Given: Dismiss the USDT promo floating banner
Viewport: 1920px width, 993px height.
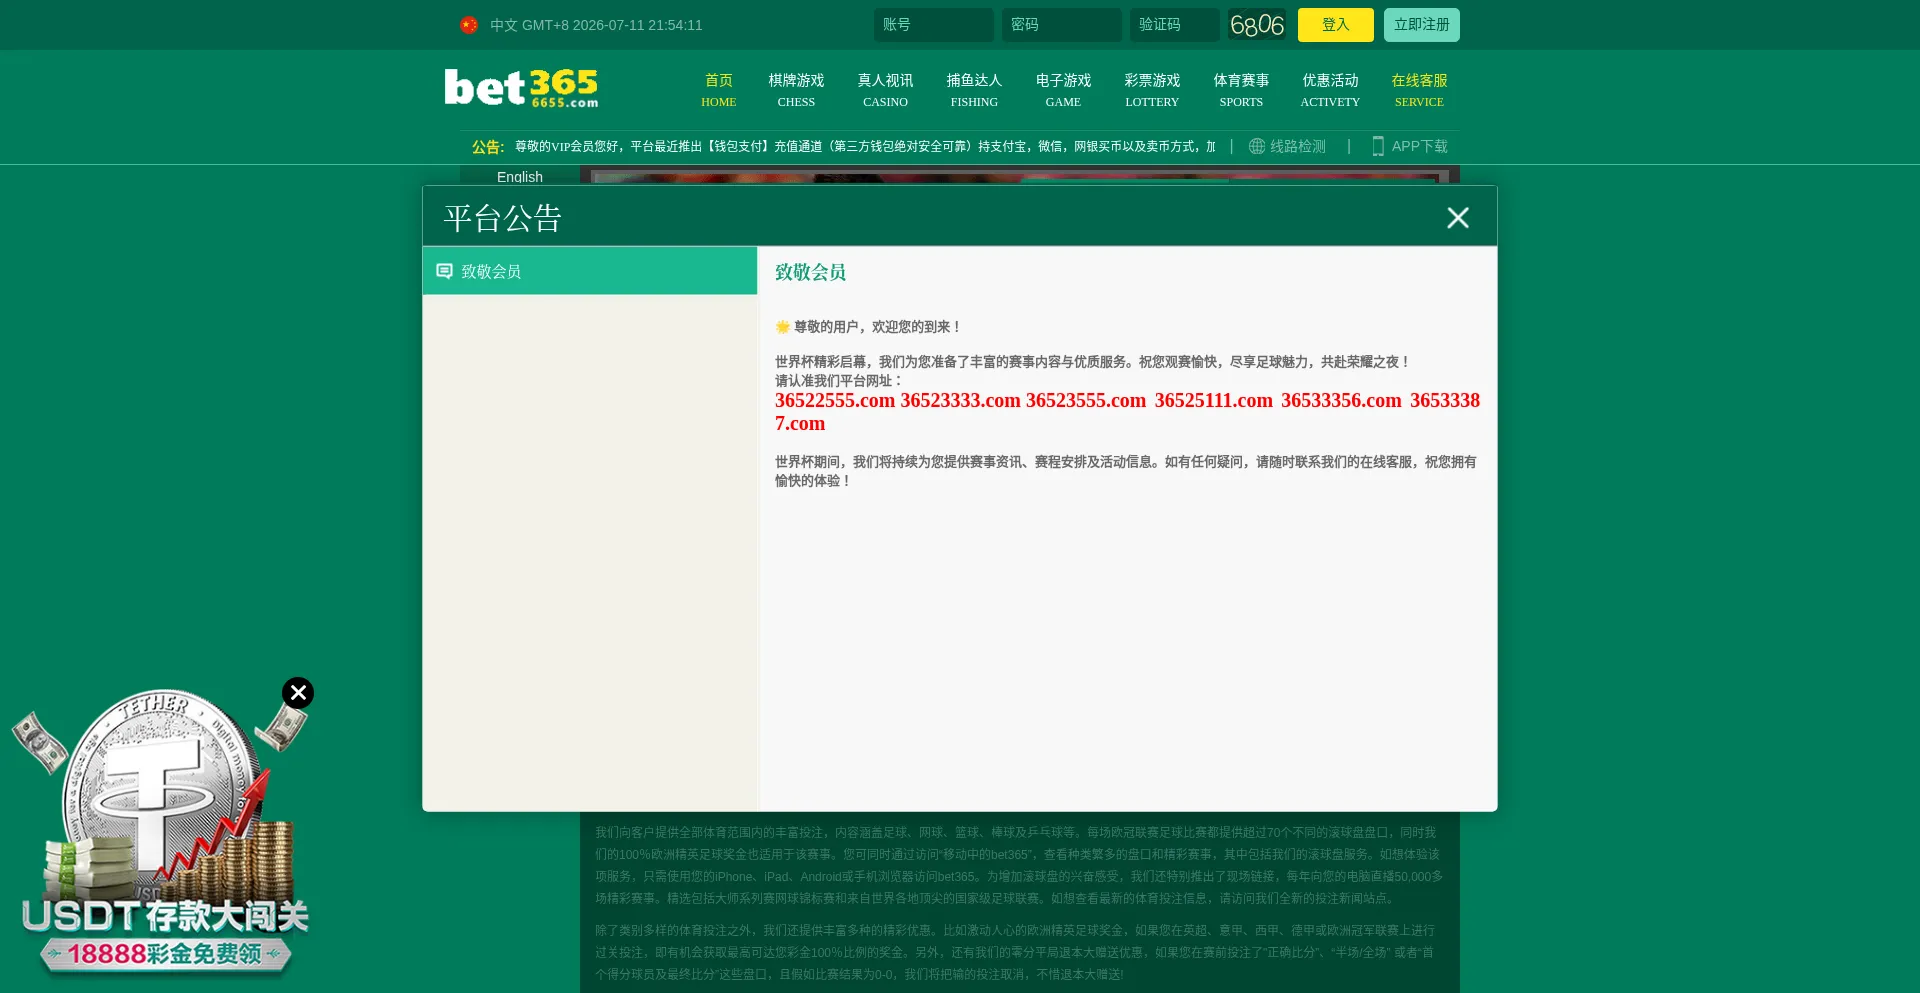Looking at the screenshot, I should point(298,692).
